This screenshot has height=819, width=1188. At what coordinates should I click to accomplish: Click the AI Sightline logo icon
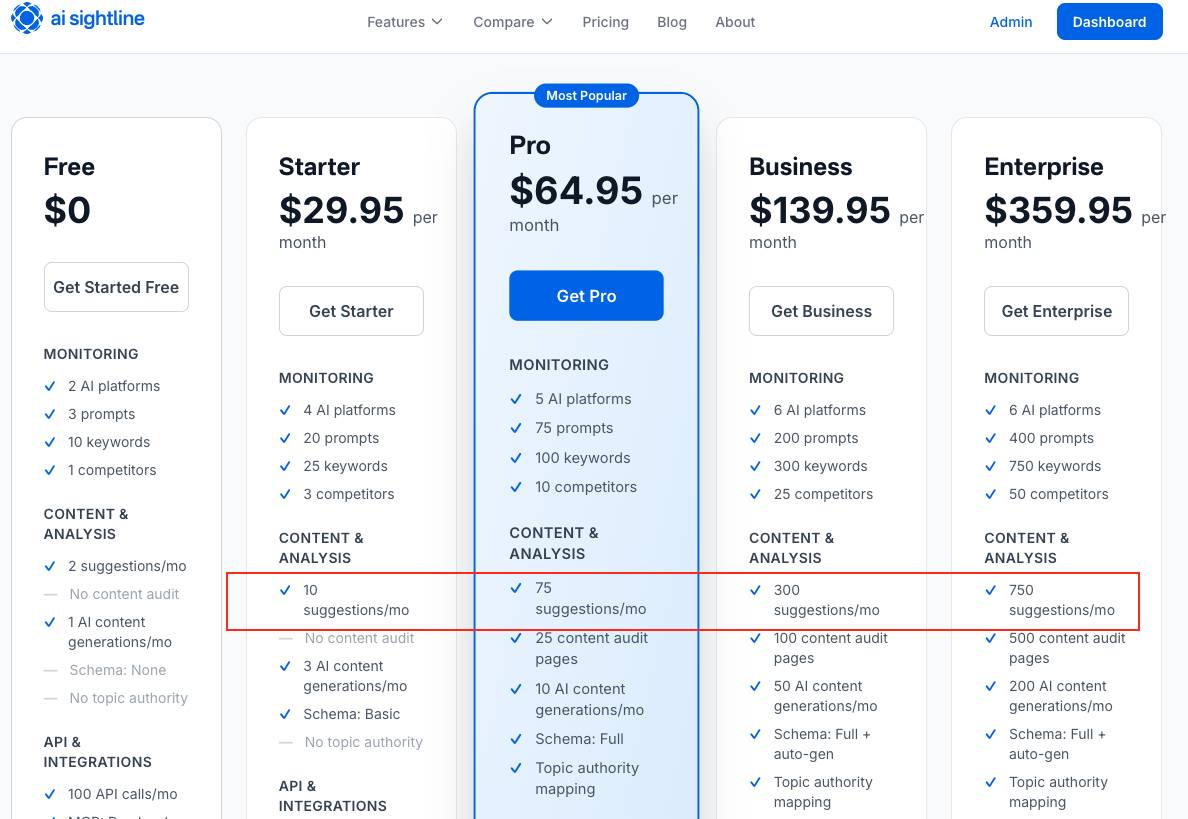coord(27,19)
